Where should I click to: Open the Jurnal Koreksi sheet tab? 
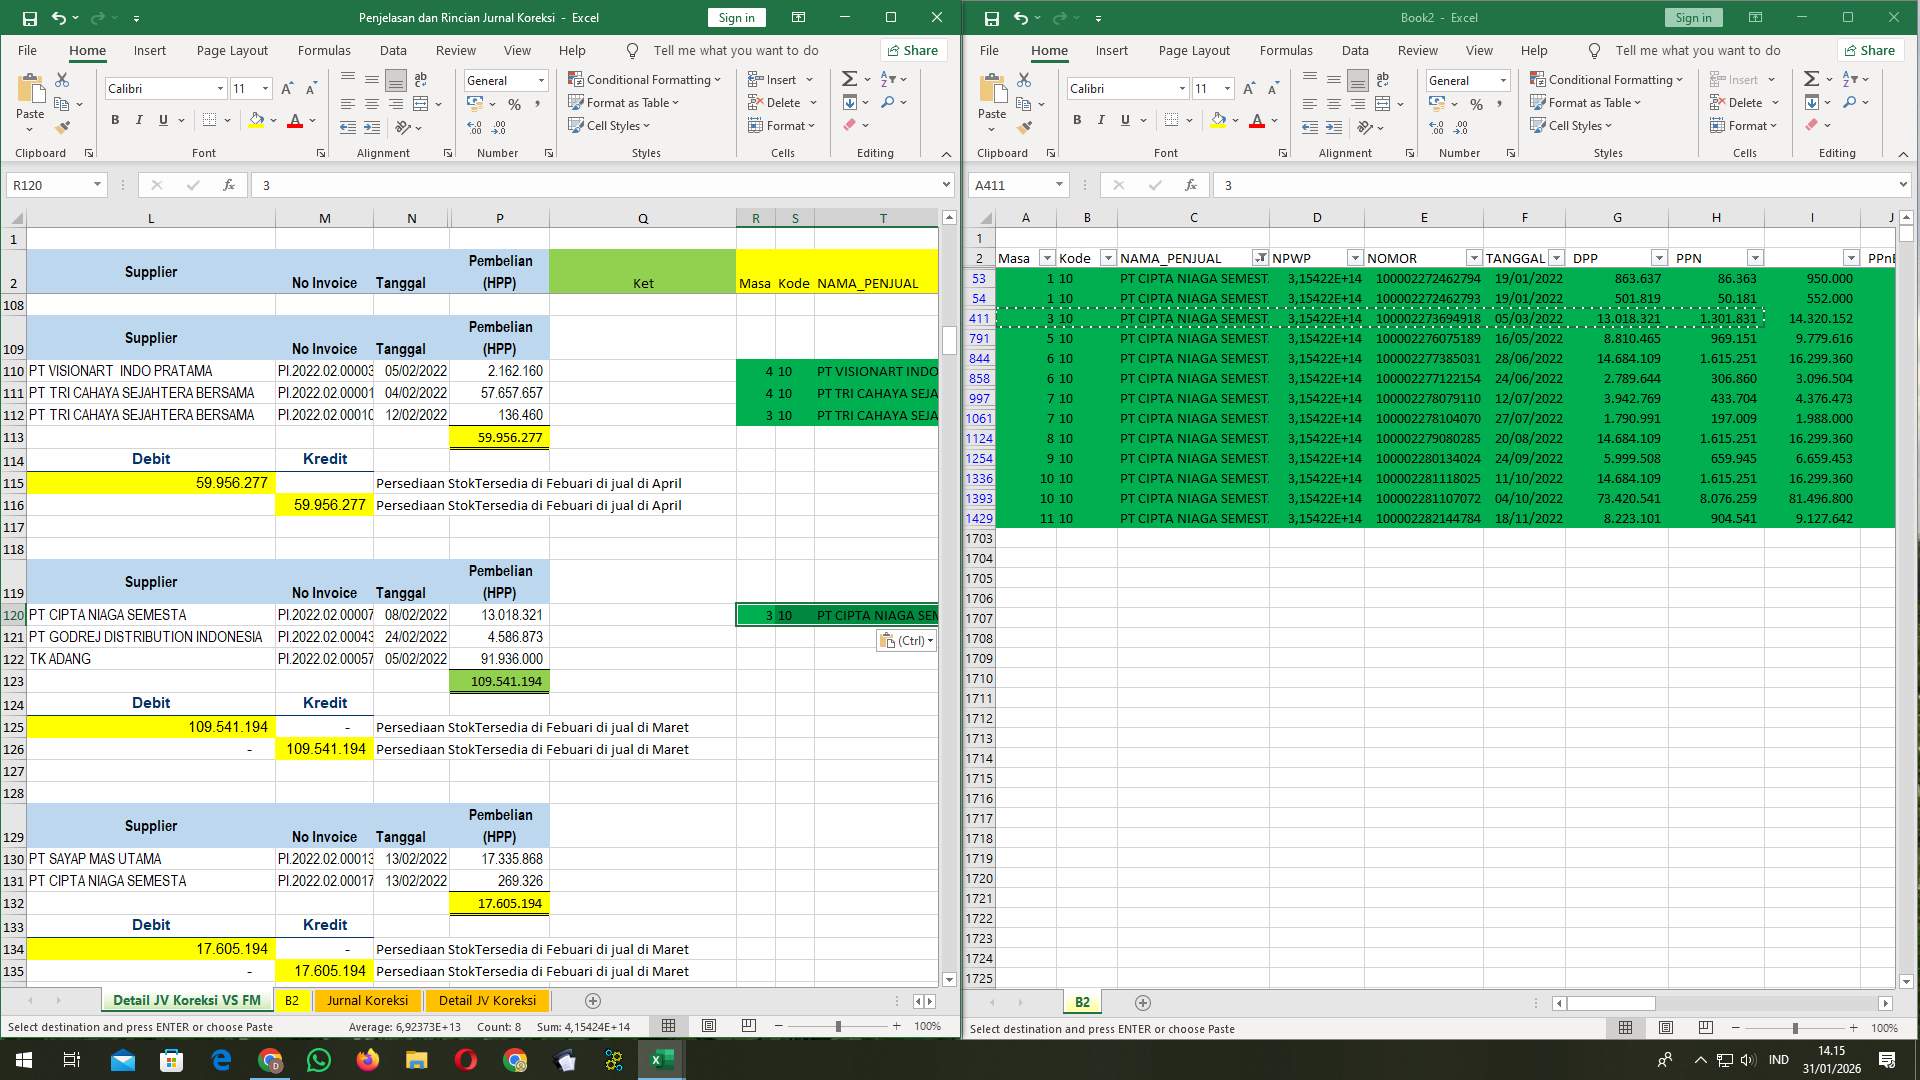click(x=367, y=1000)
